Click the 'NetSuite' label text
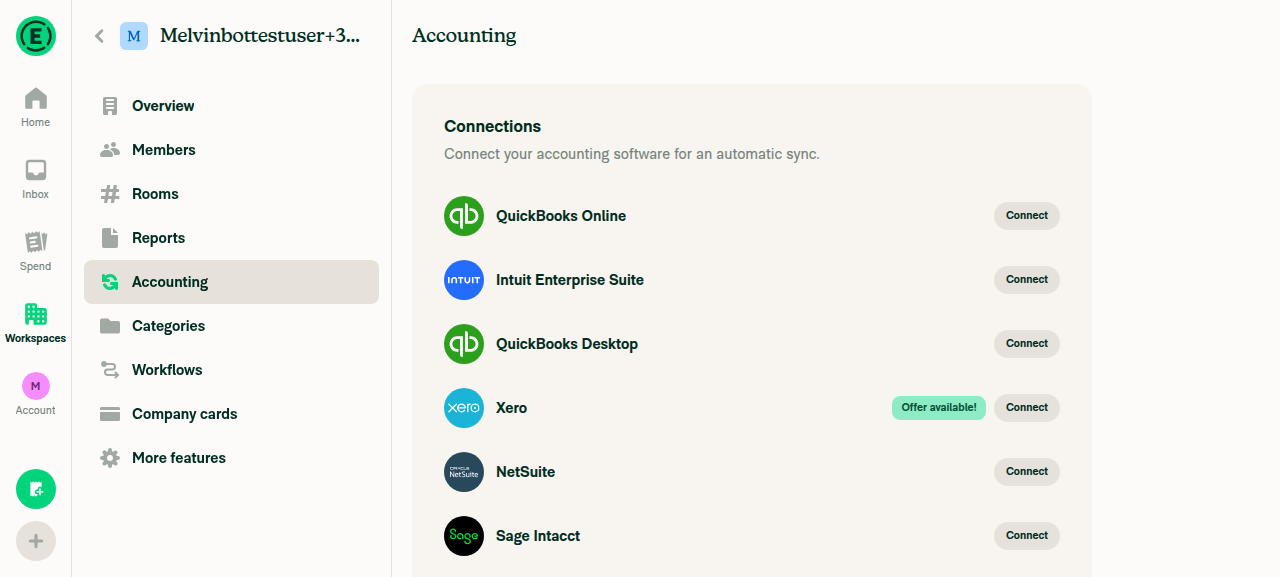Viewport: 1280px width, 577px height. pos(525,472)
